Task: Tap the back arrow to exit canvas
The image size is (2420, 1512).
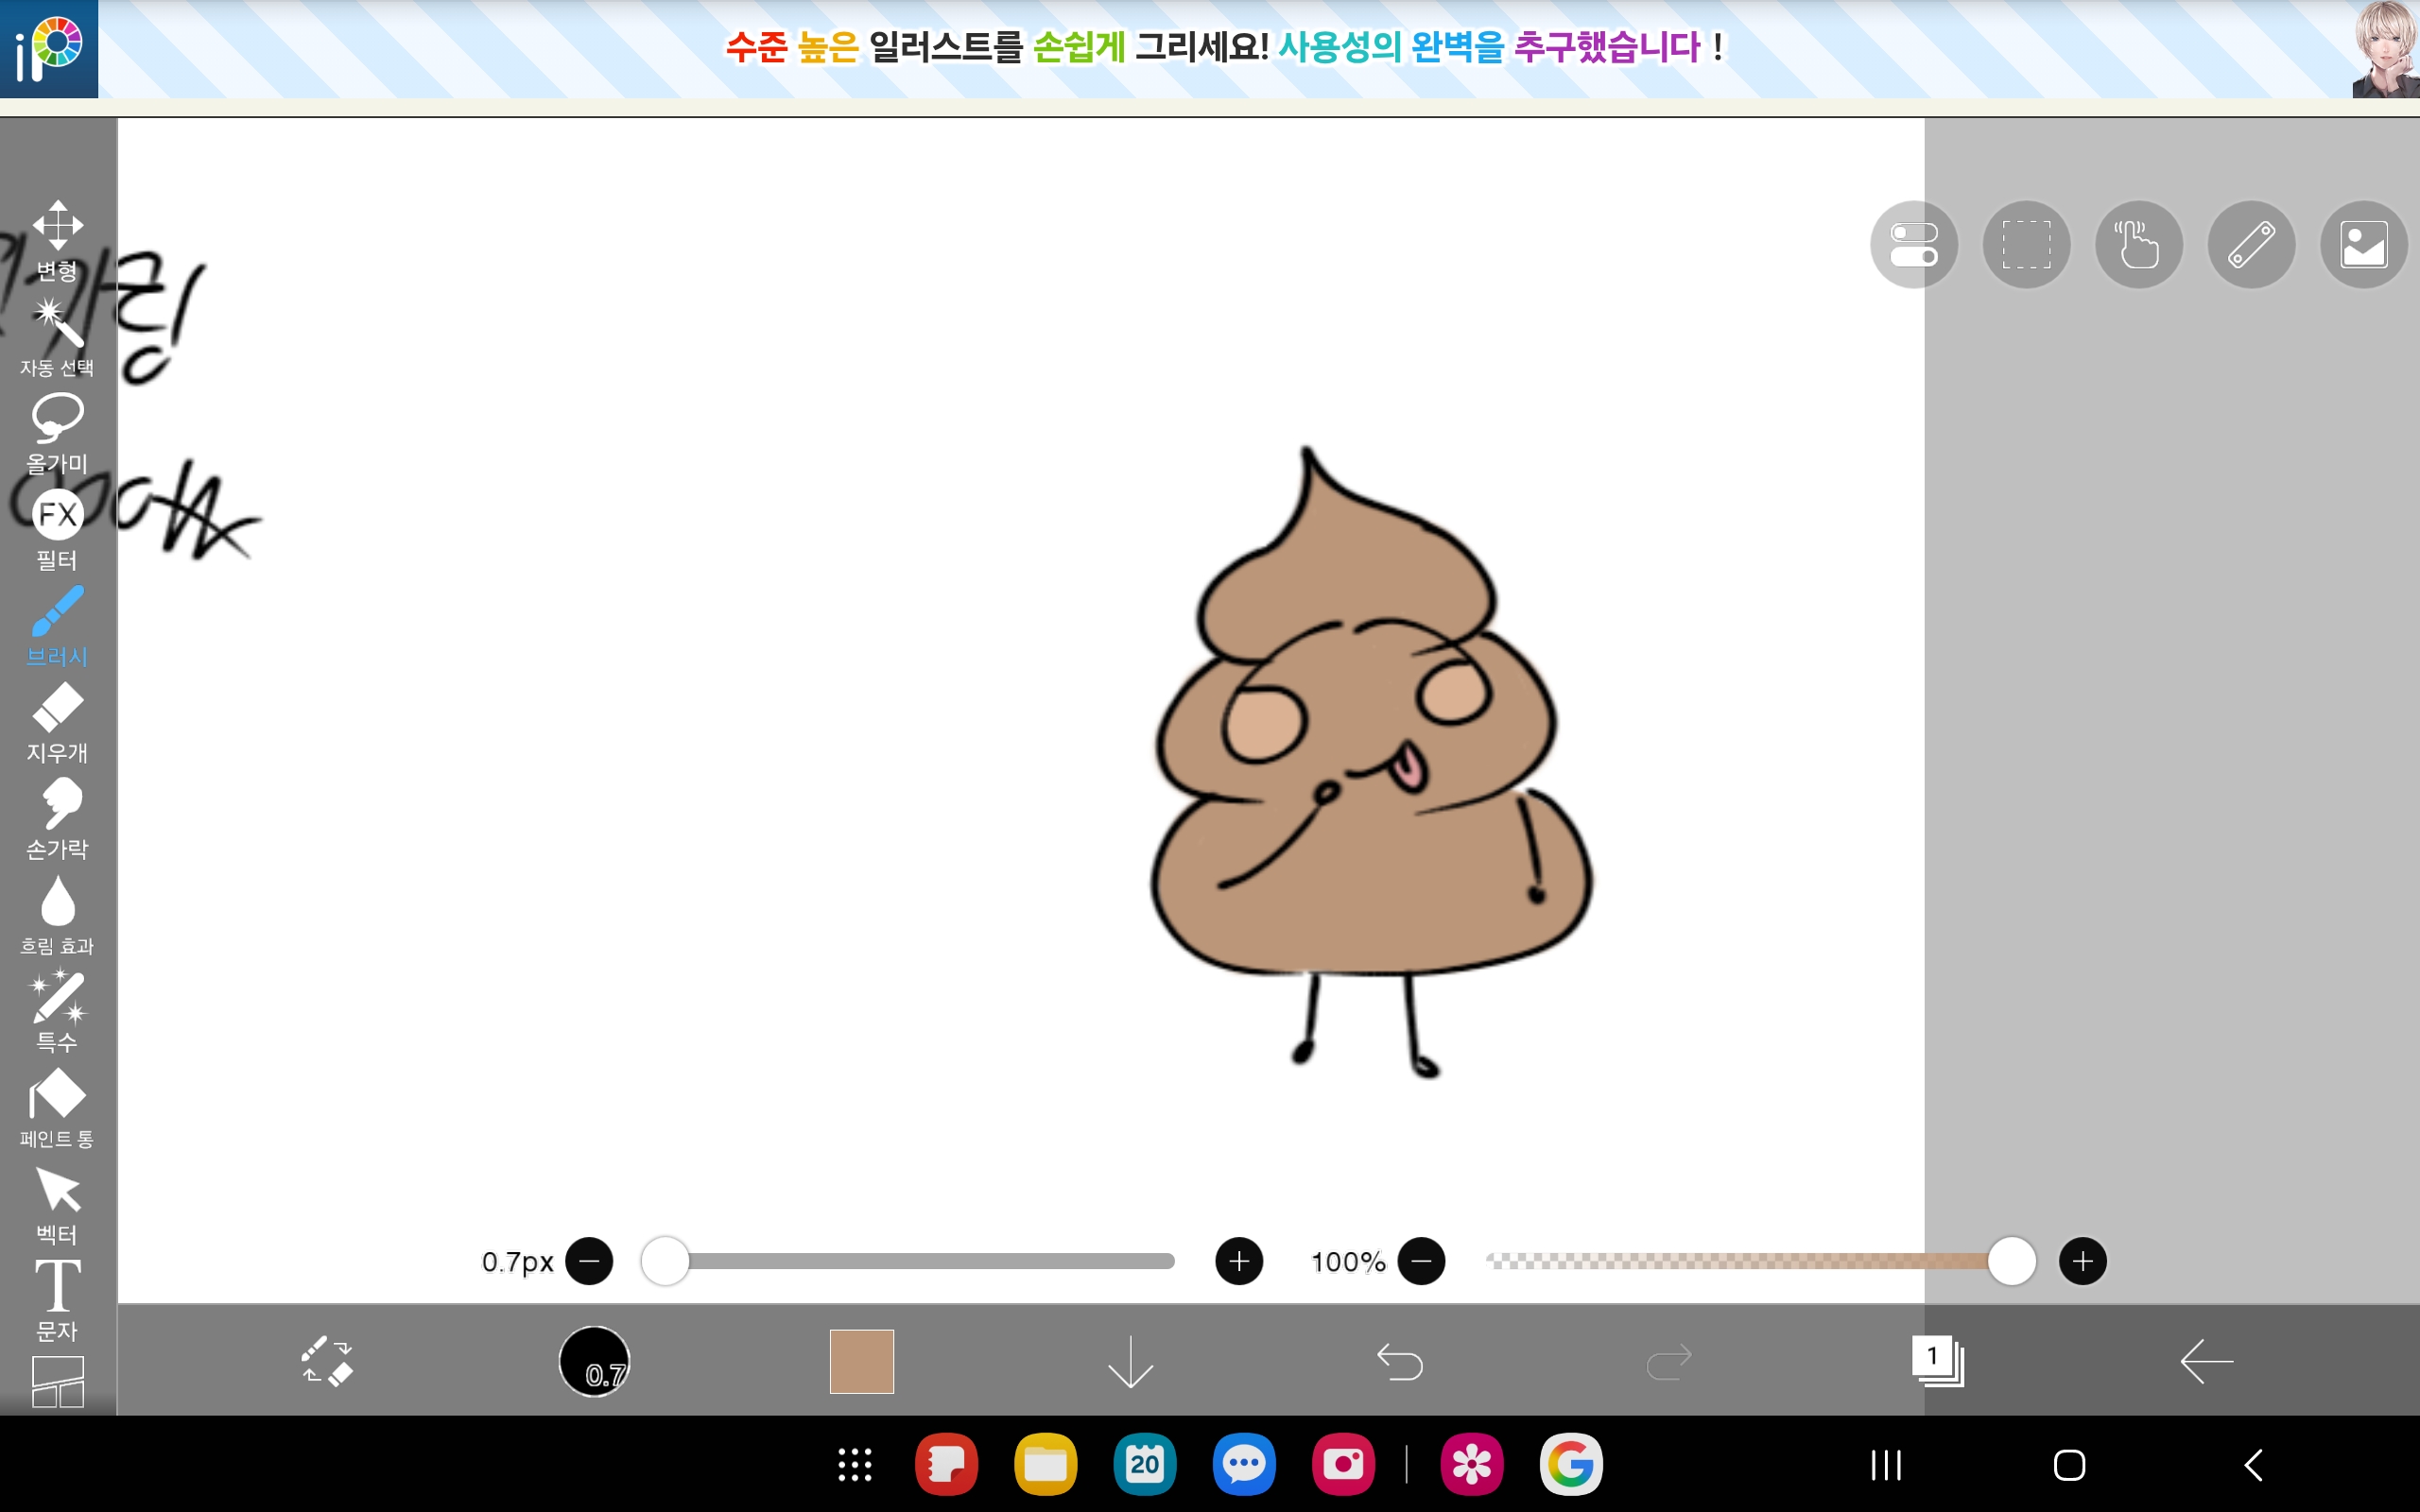Action: (2207, 1360)
